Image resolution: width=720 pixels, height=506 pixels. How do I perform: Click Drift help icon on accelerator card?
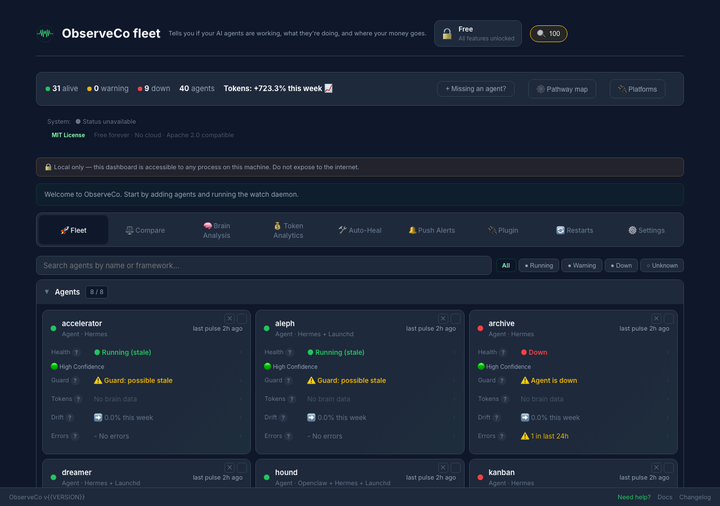pyautogui.click(x=70, y=417)
